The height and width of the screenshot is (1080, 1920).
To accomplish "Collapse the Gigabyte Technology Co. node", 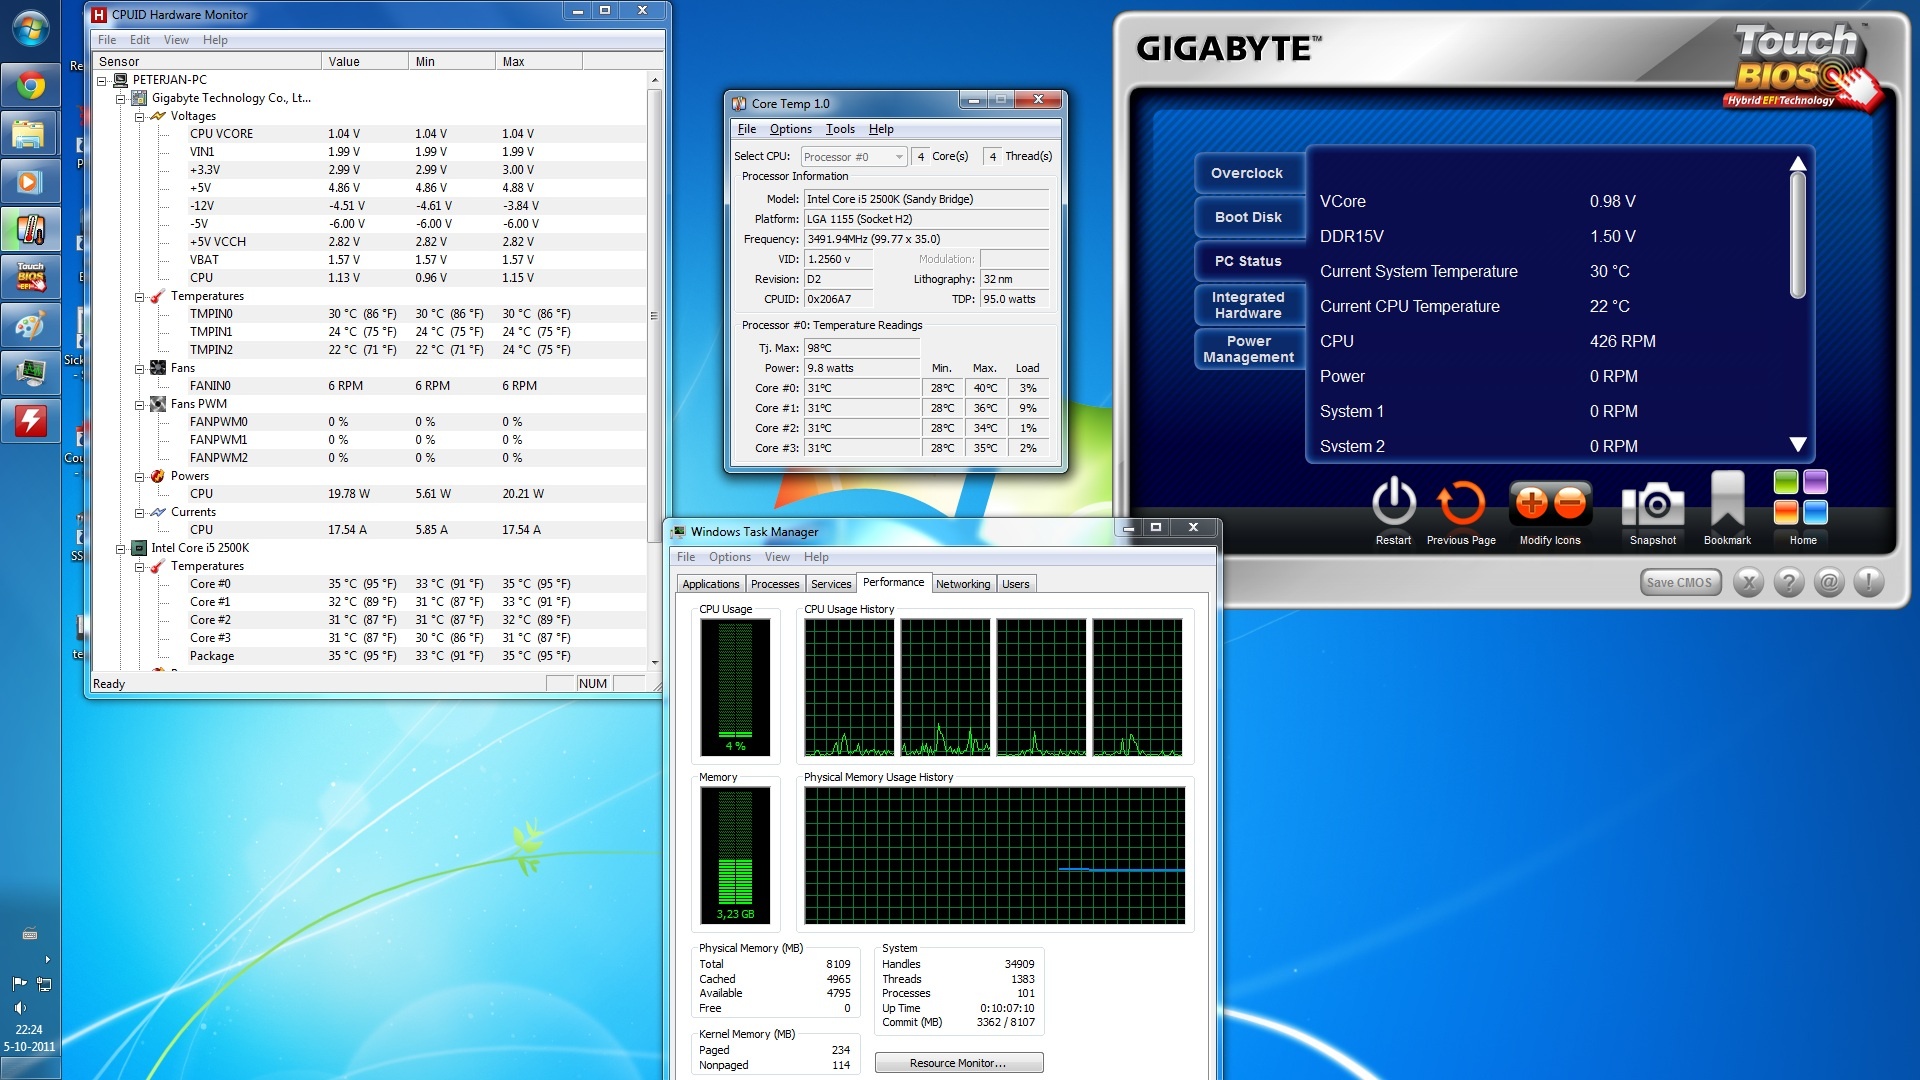I will [x=120, y=98].
